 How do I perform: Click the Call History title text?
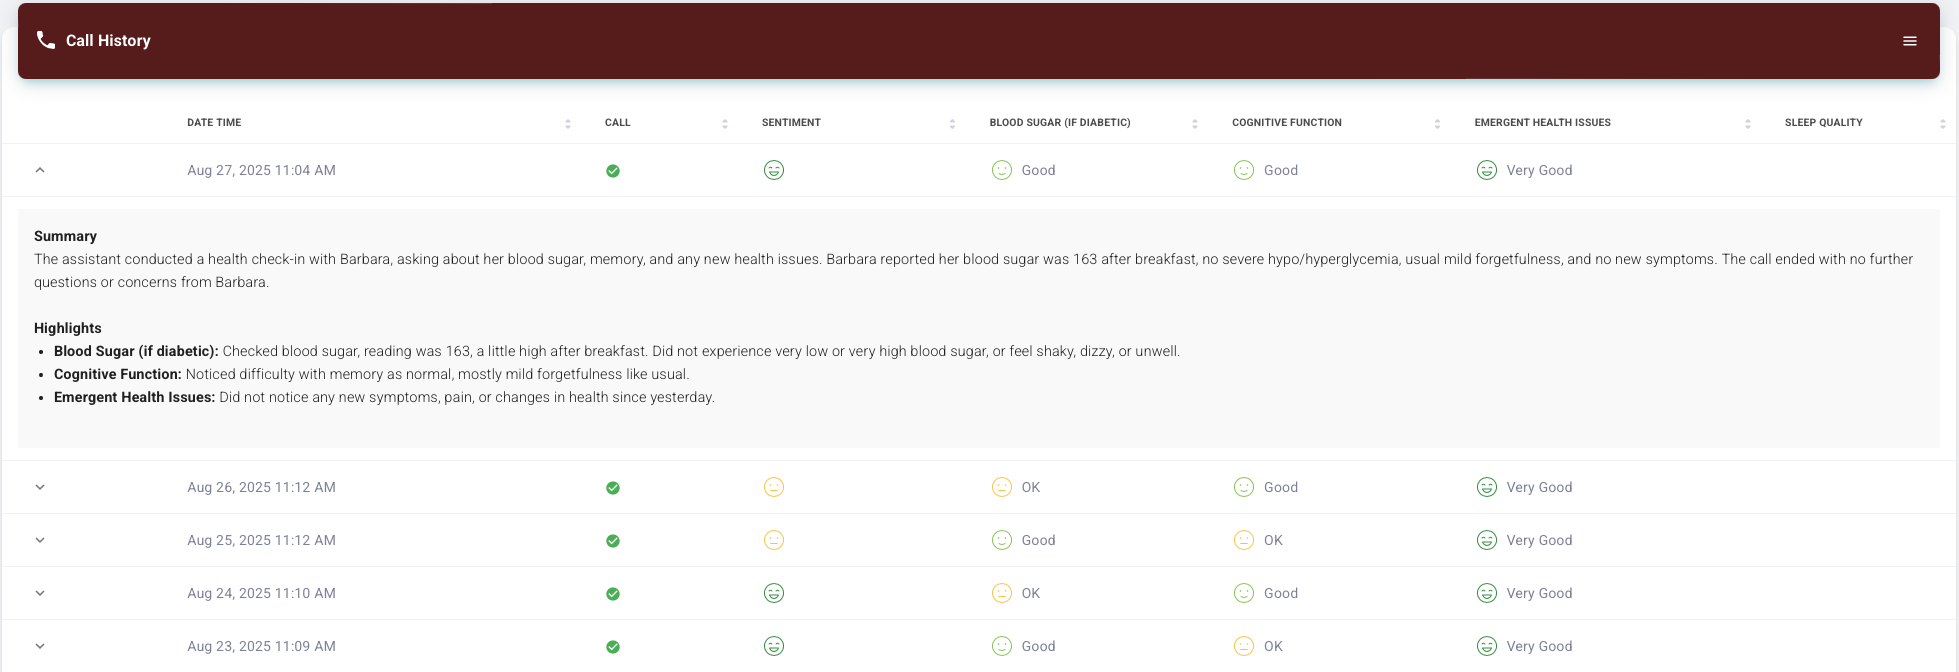(108, 41)
